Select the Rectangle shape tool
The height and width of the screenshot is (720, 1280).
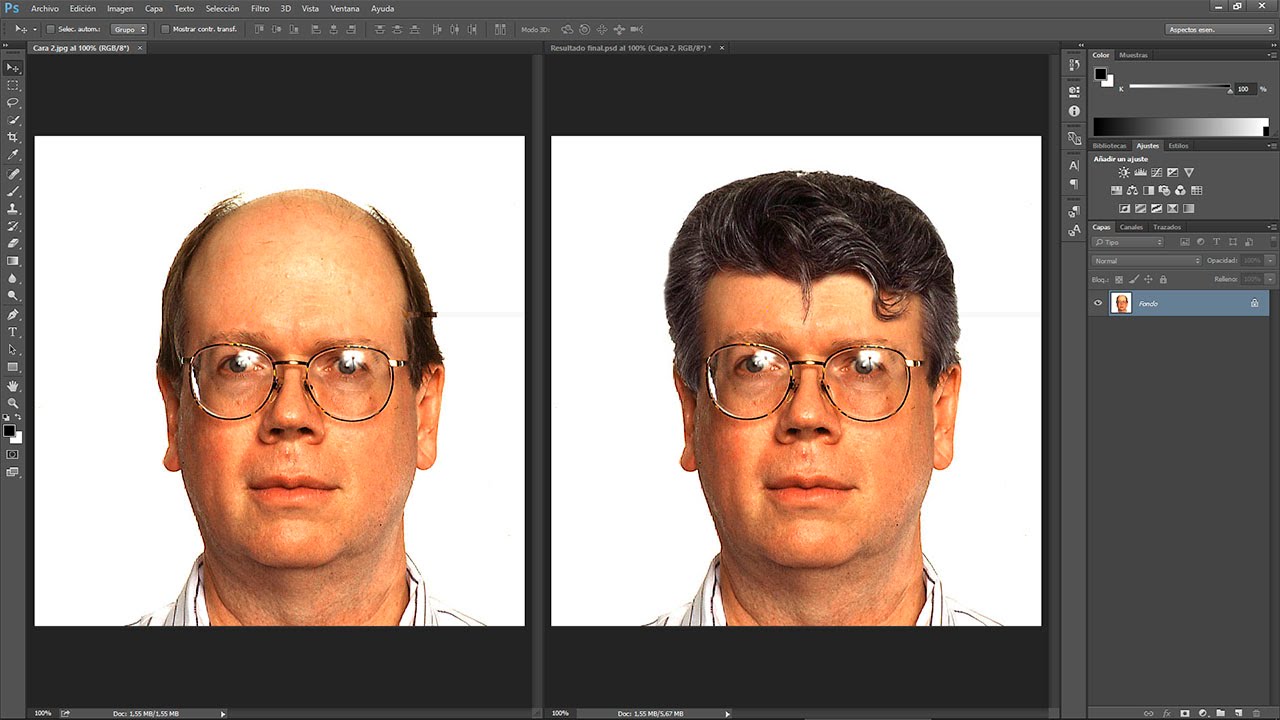pos(13,367)
